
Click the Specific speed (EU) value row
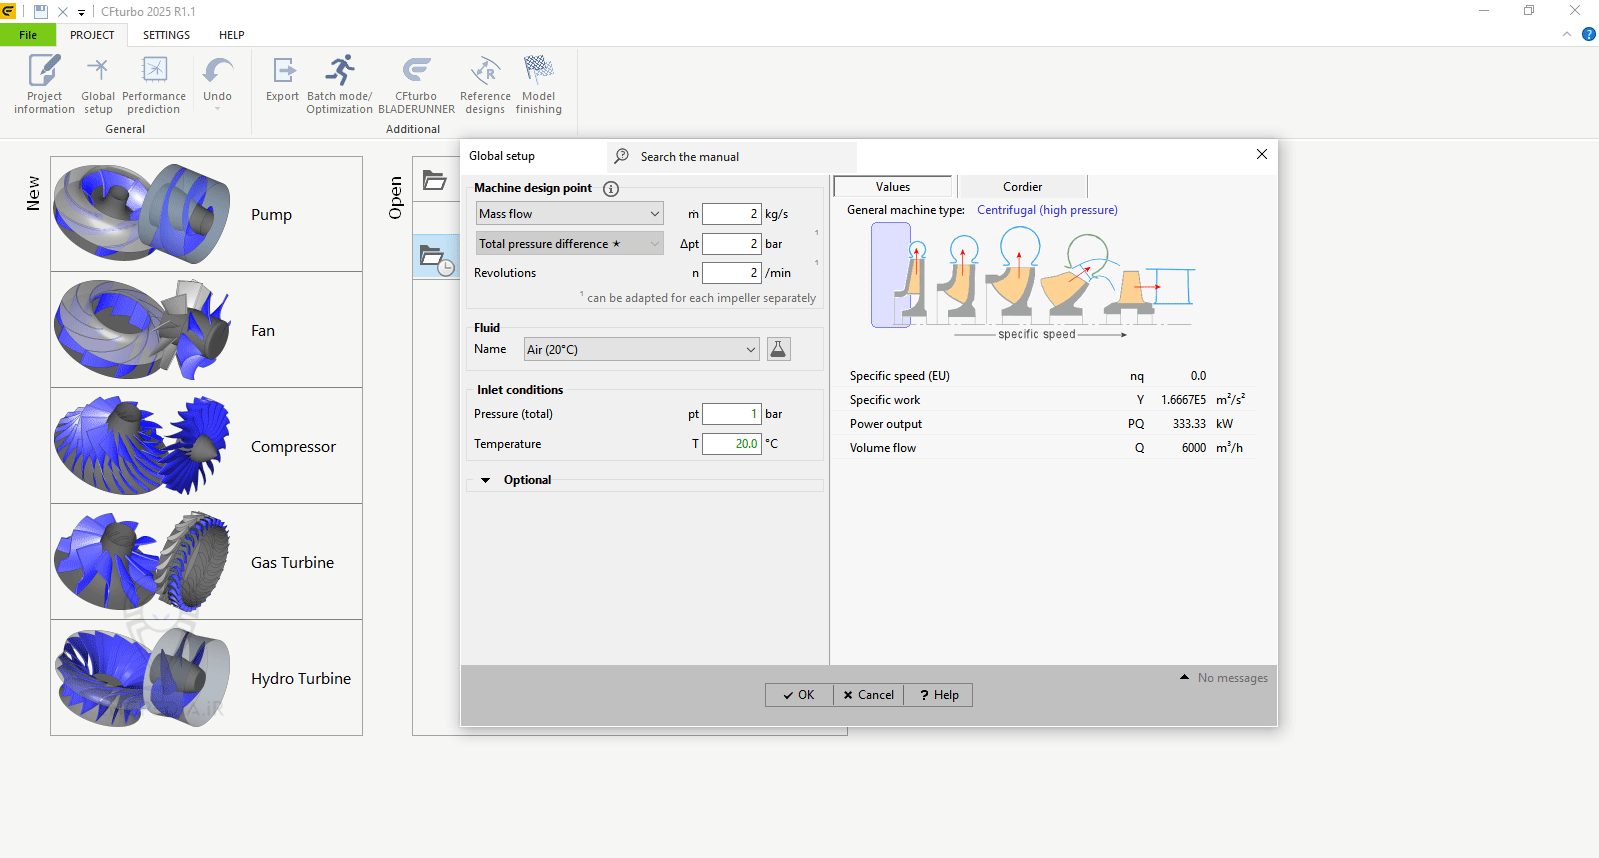click(1047, 376)
